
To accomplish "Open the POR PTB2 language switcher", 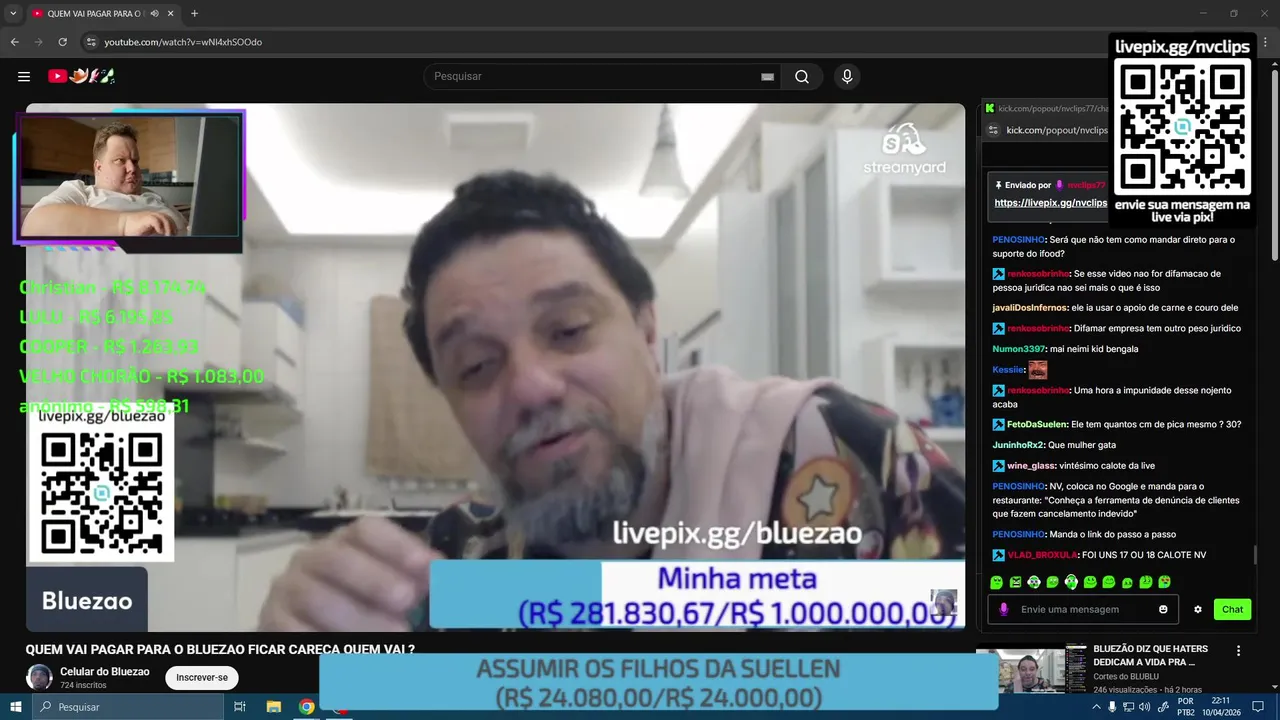I will pos(1186,707).
